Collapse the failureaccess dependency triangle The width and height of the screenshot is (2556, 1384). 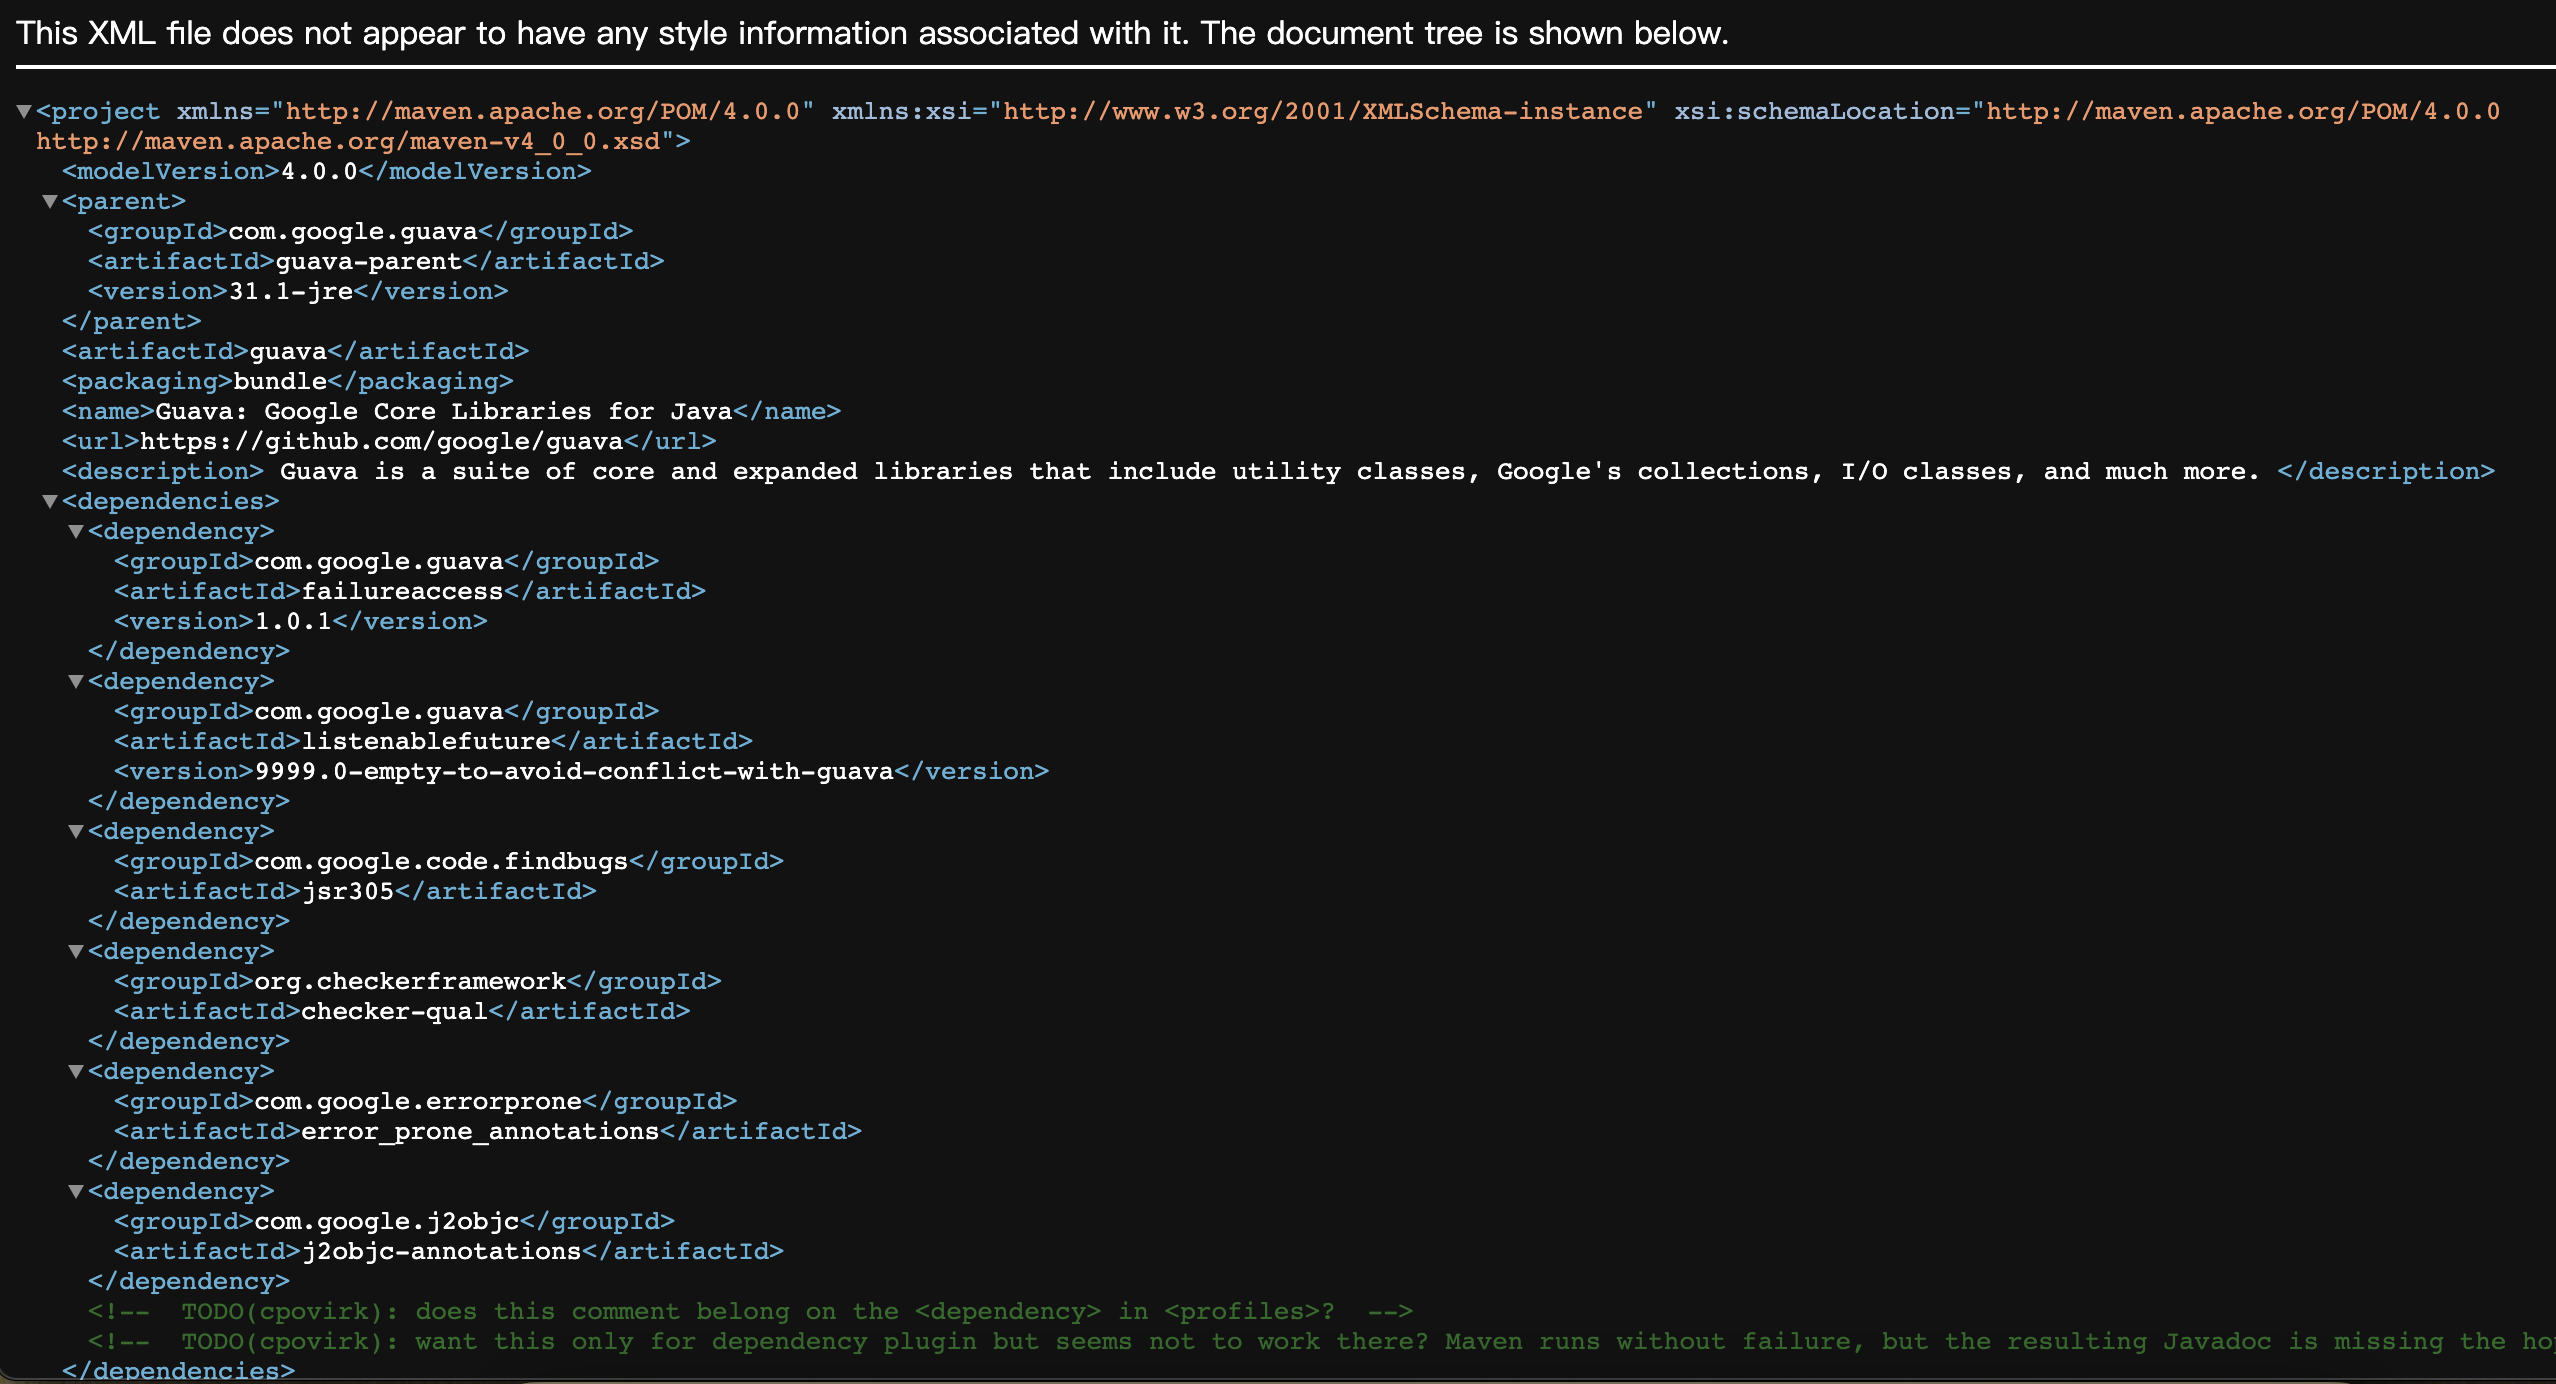pos(76,531)
